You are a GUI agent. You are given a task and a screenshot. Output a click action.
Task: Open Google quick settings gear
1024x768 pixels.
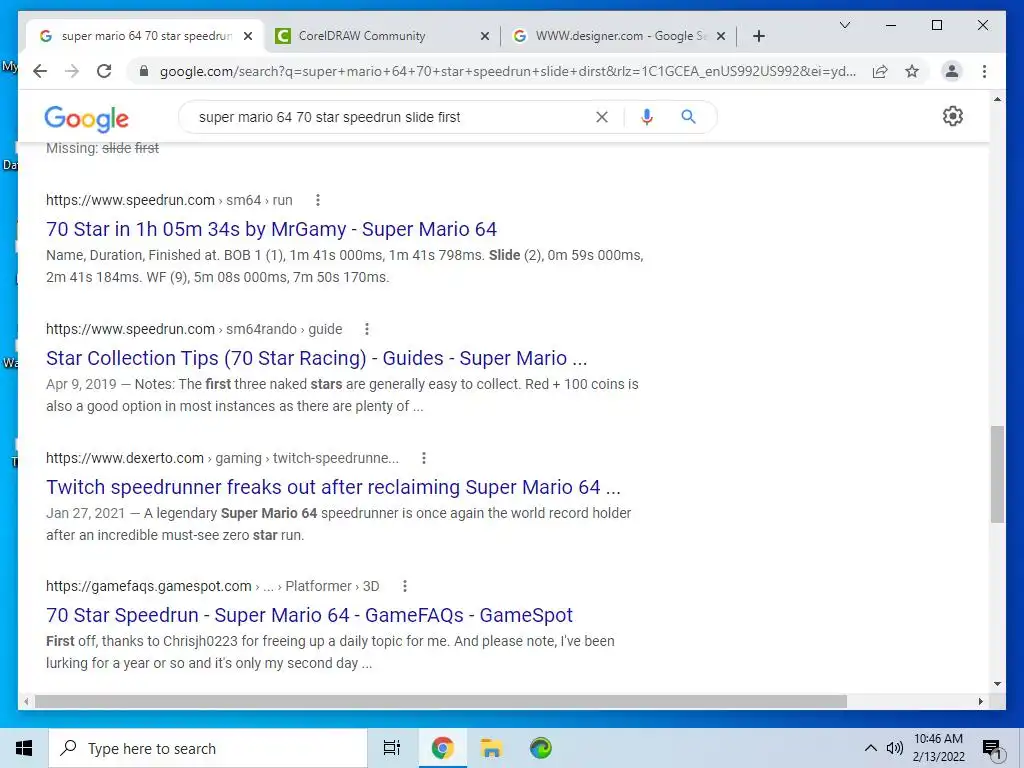(953, 116)
